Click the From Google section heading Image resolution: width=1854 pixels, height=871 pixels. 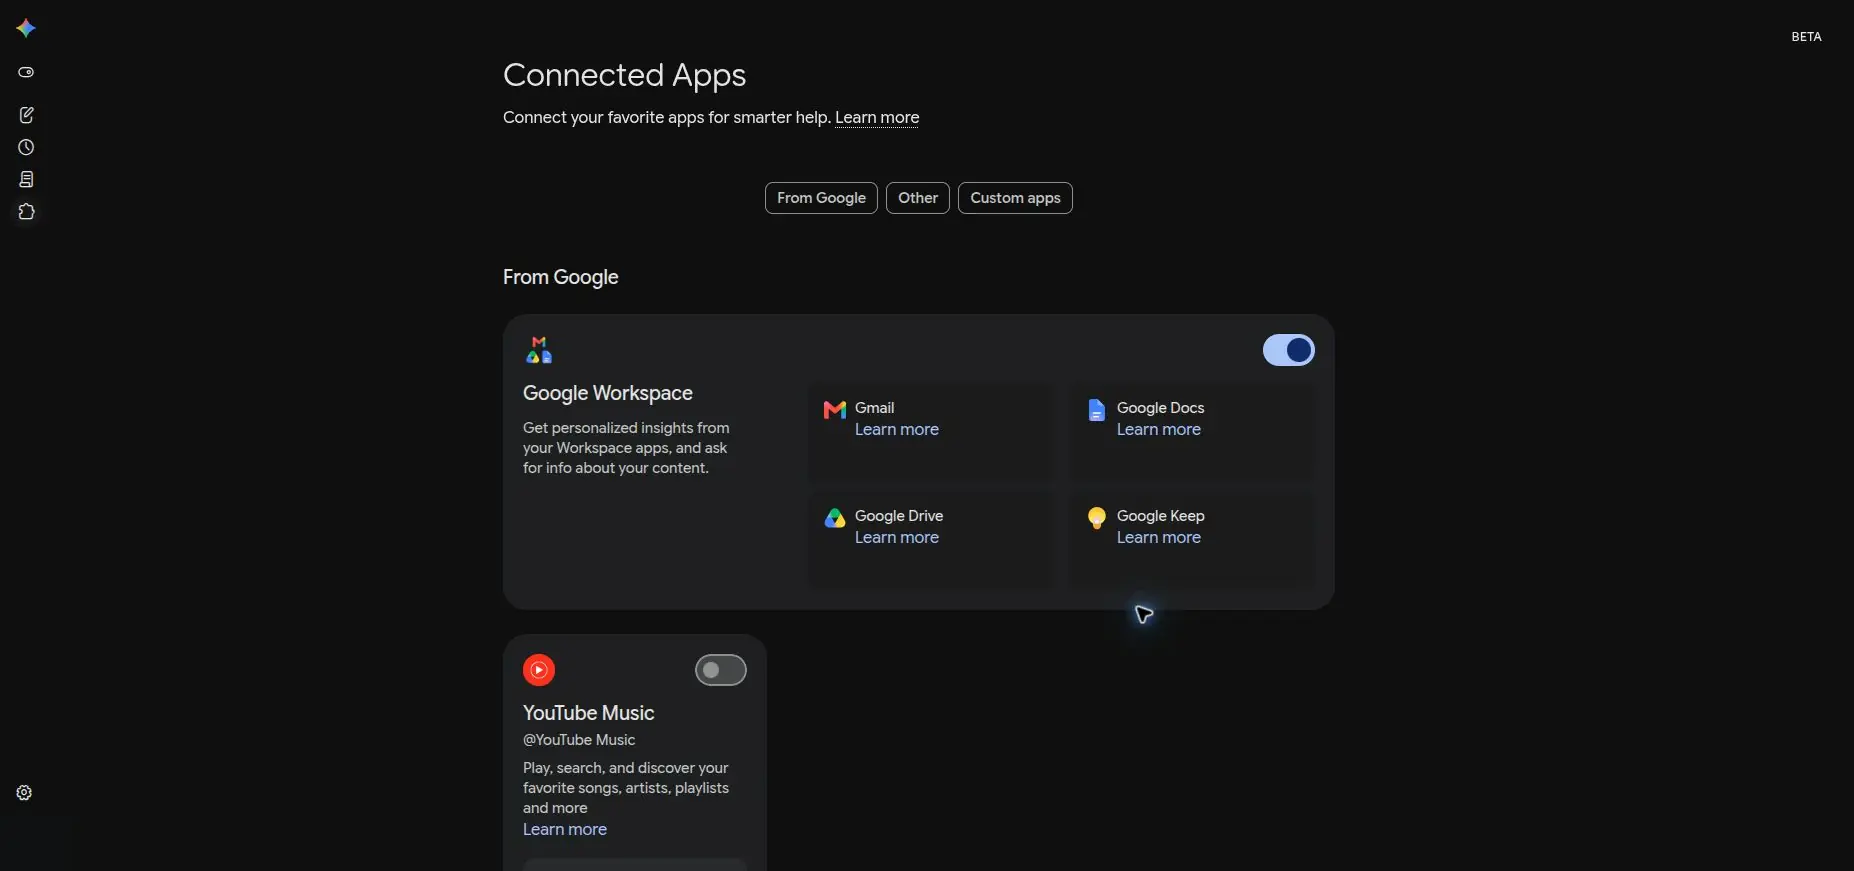point(561,277)
